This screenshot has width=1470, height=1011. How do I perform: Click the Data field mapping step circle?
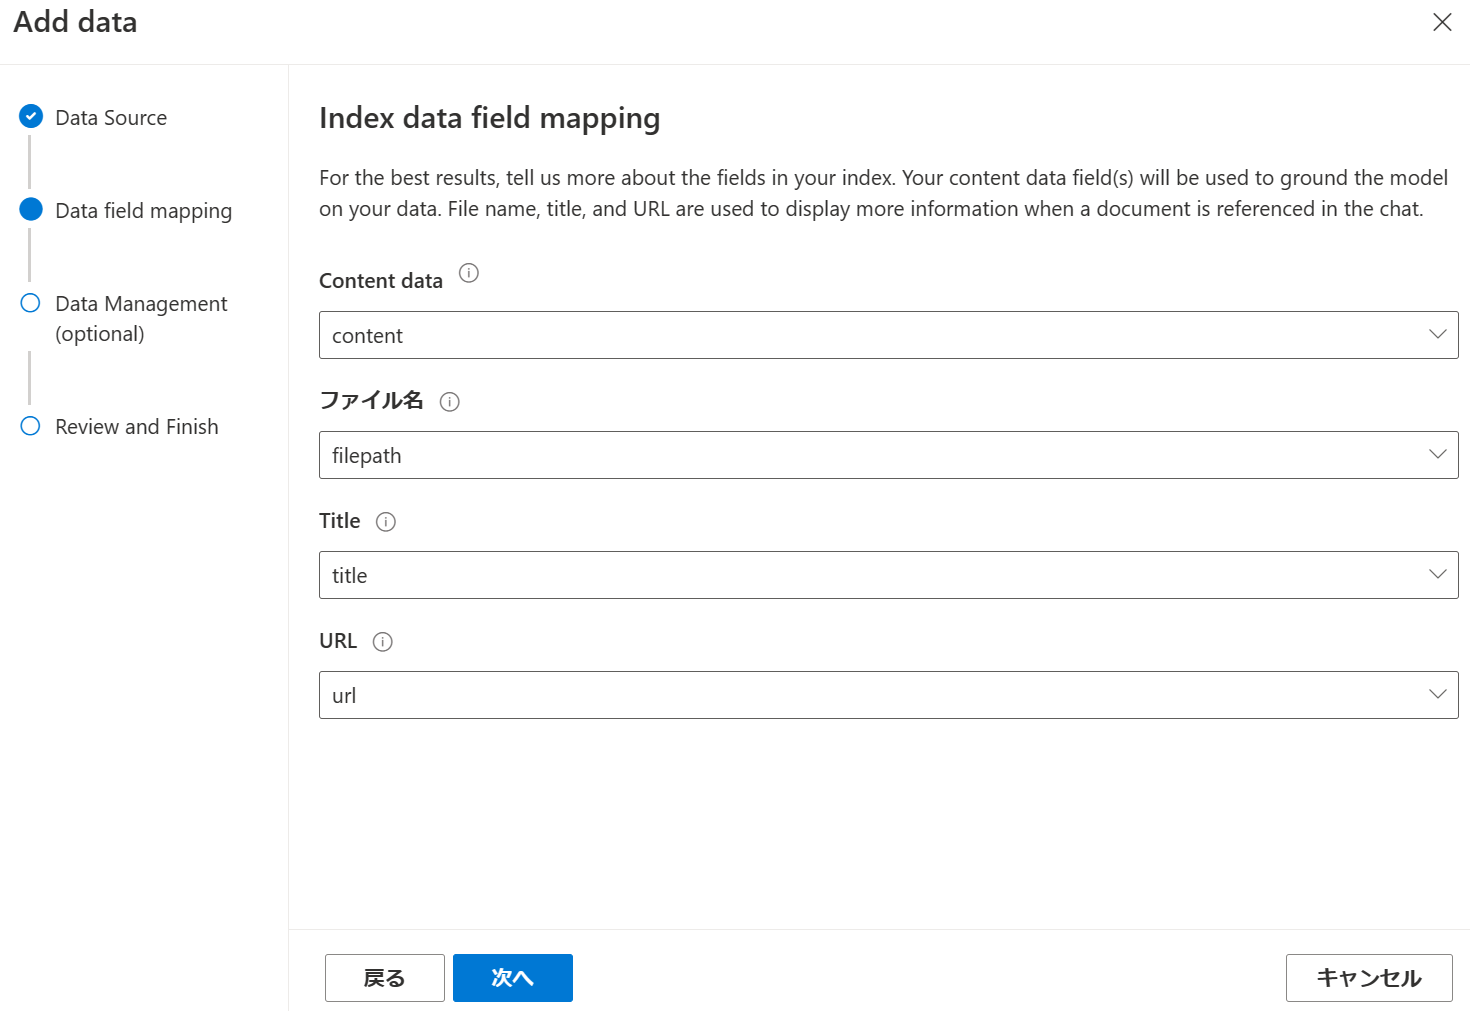[x=31, y=209]
